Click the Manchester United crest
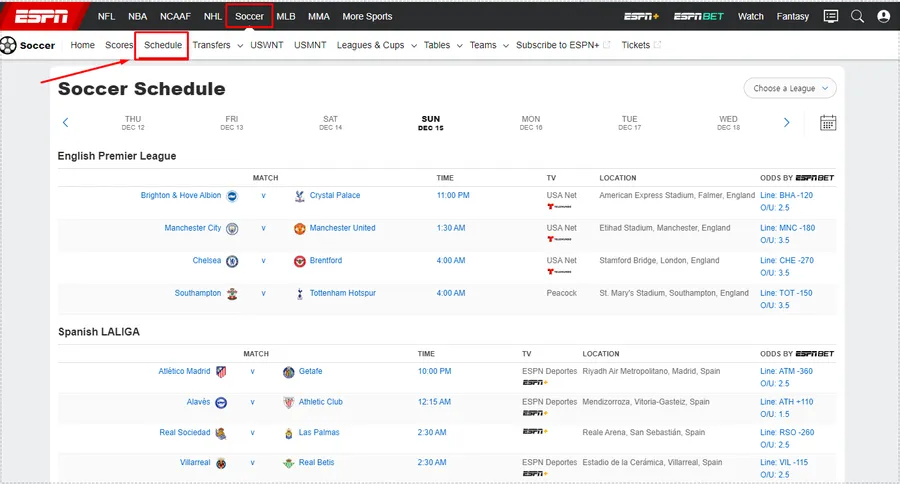The width and height of the screenshot is (900, 484). tap(300, 229)
